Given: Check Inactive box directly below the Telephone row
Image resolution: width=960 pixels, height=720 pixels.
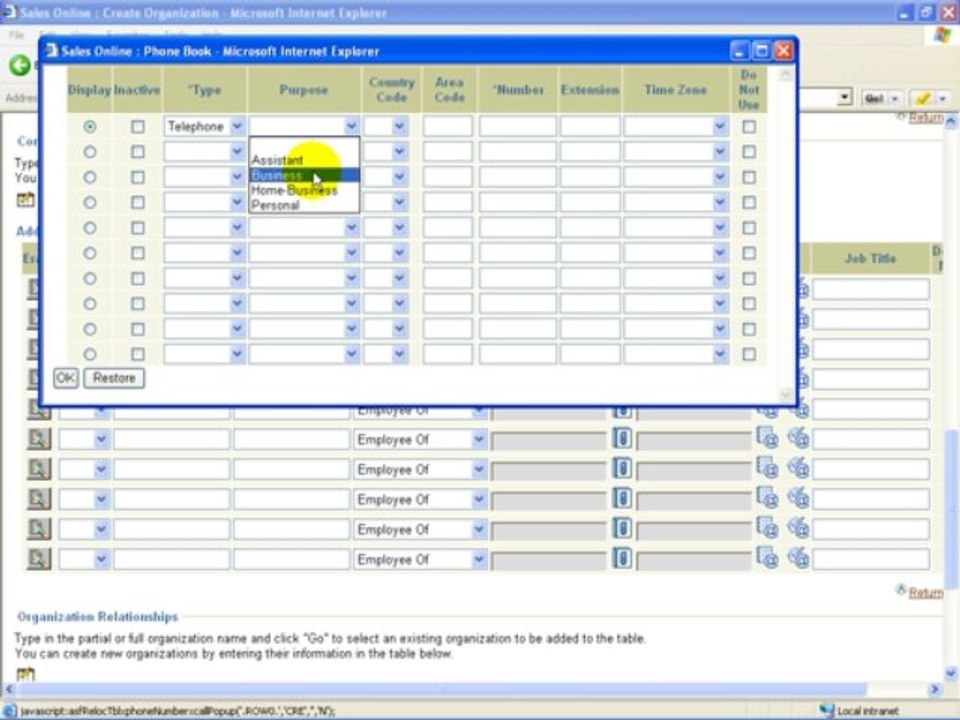Looking at the screenshot, I should click(x=138, y=152).
